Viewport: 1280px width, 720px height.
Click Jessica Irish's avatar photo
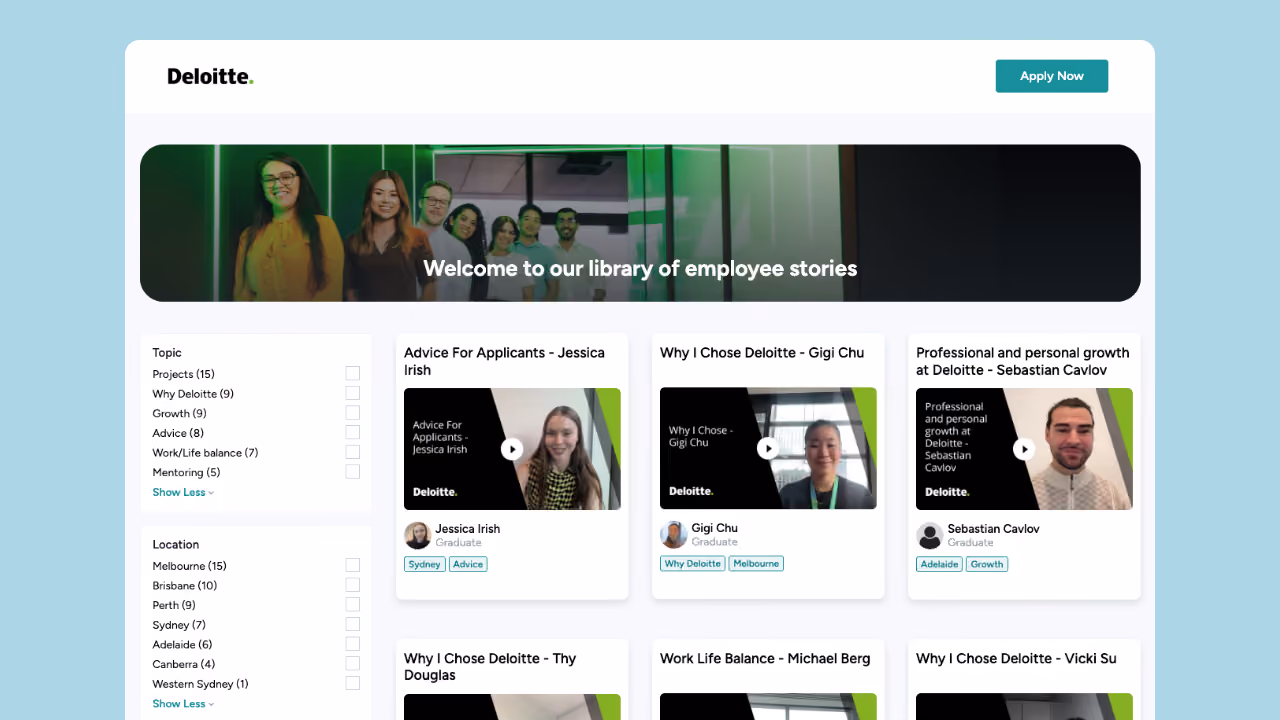point(418,535)
